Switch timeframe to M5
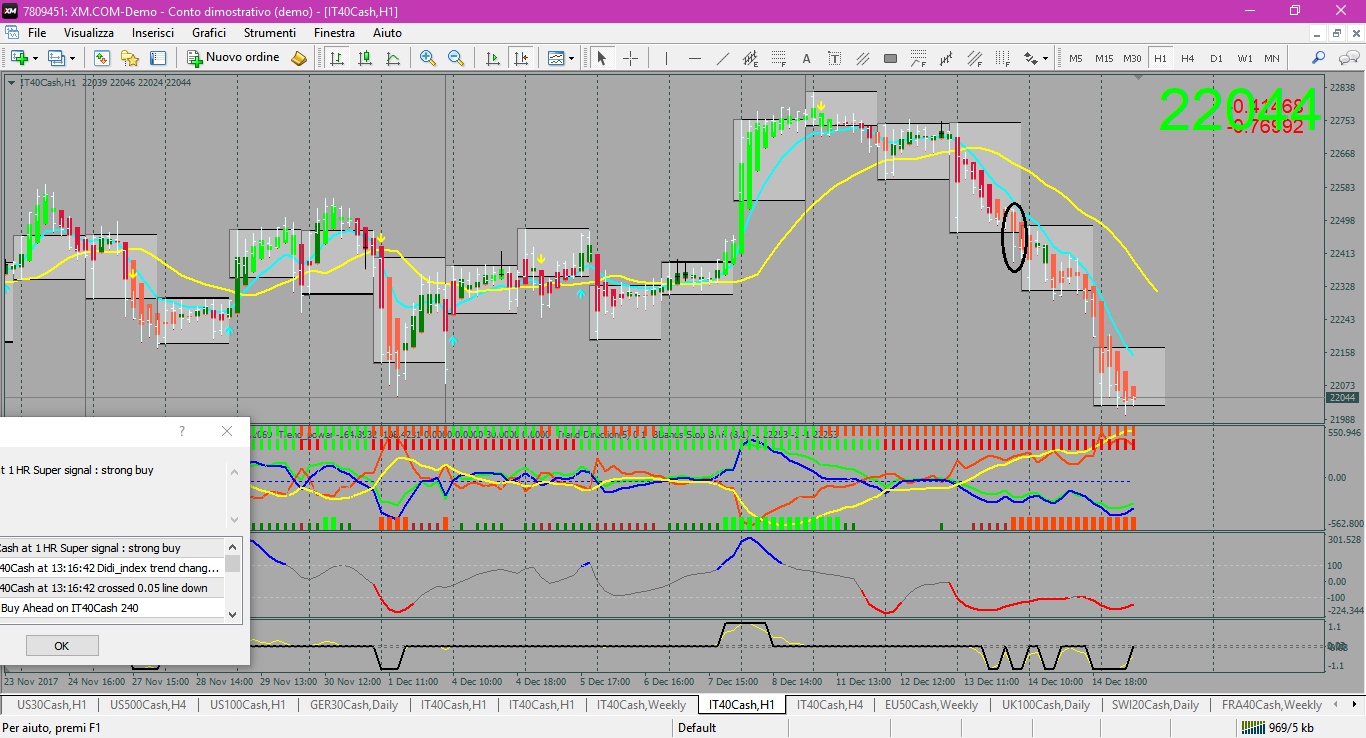Image resolution: width=1366 pixels, height=738 pixels. tap(1076, 58)
